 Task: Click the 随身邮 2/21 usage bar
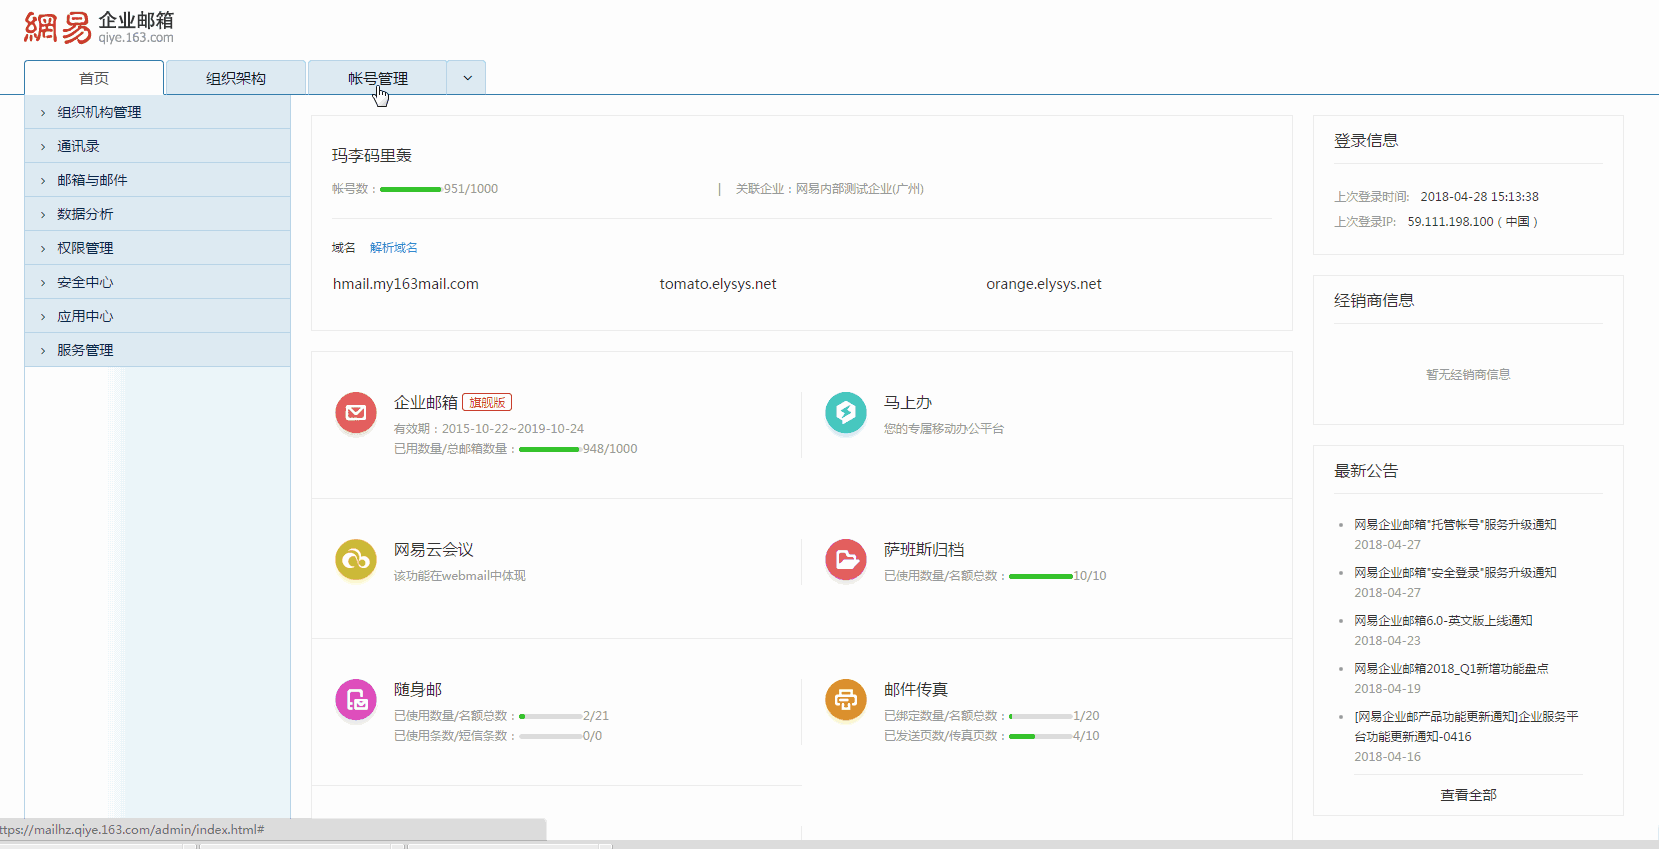click(550, 716)
